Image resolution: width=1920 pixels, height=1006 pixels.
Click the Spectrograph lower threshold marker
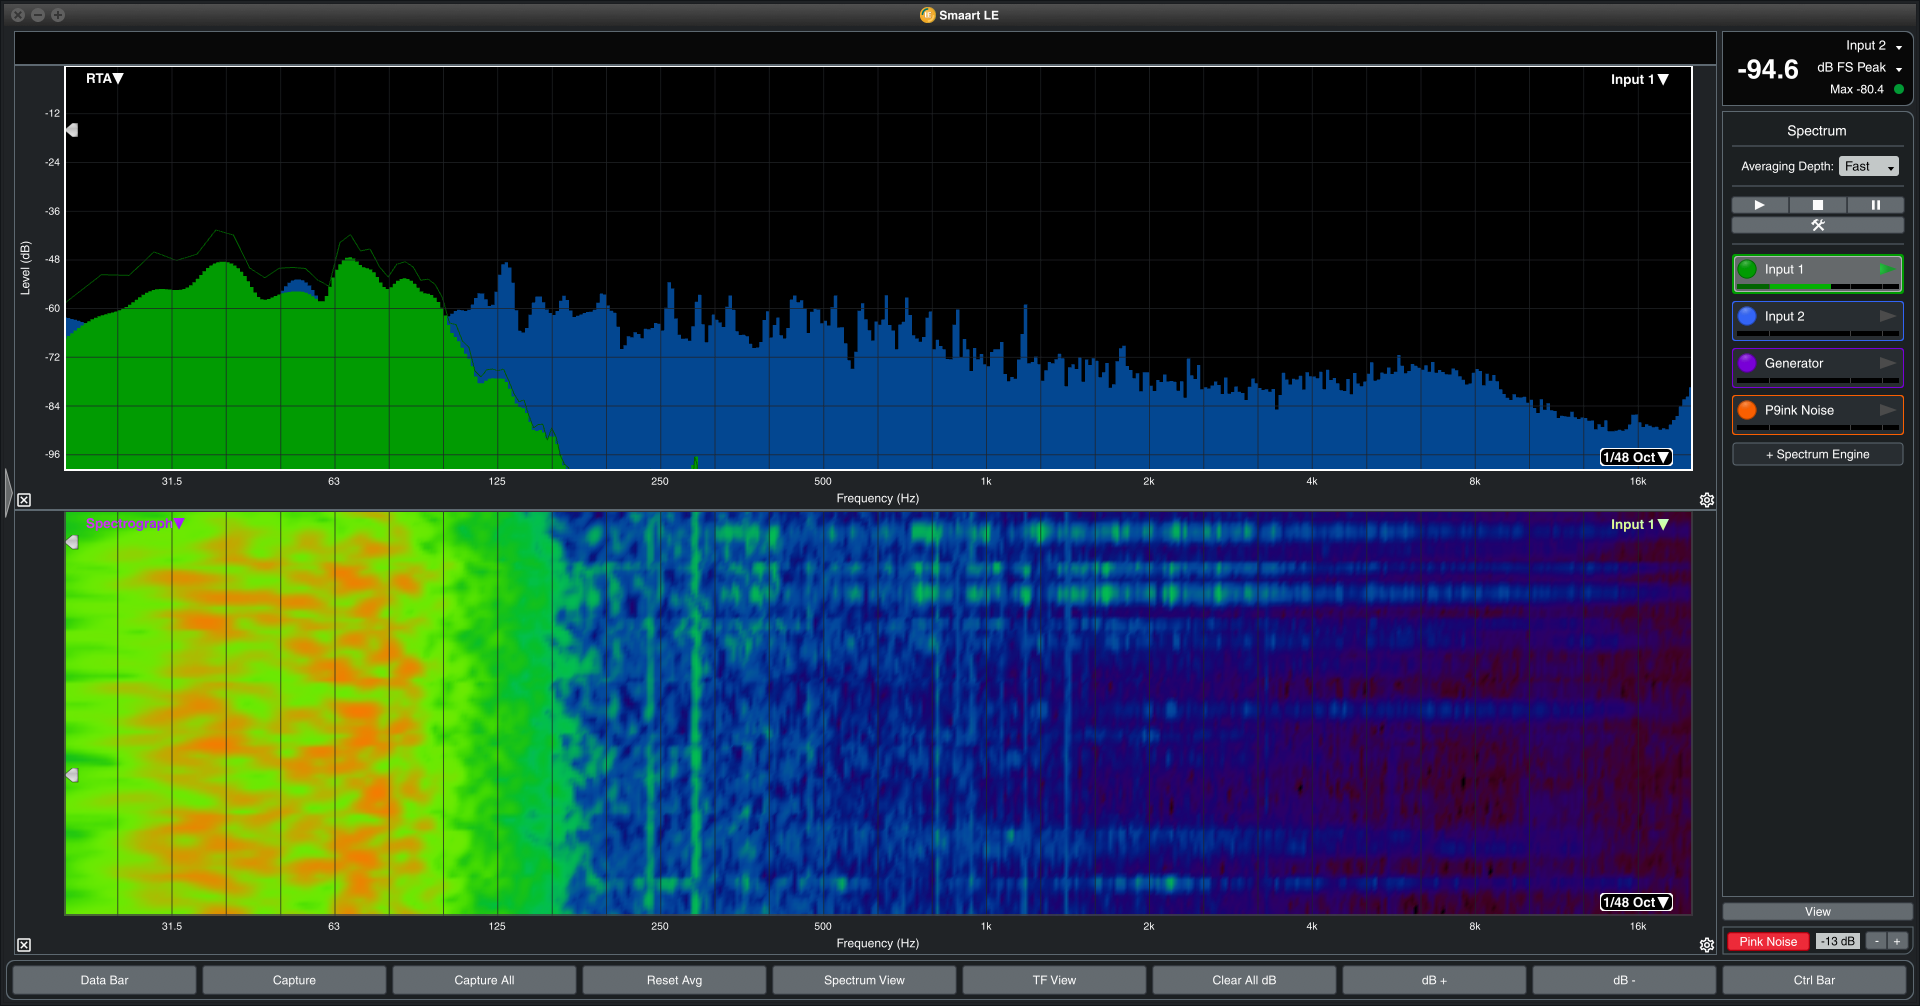[72, 775]
